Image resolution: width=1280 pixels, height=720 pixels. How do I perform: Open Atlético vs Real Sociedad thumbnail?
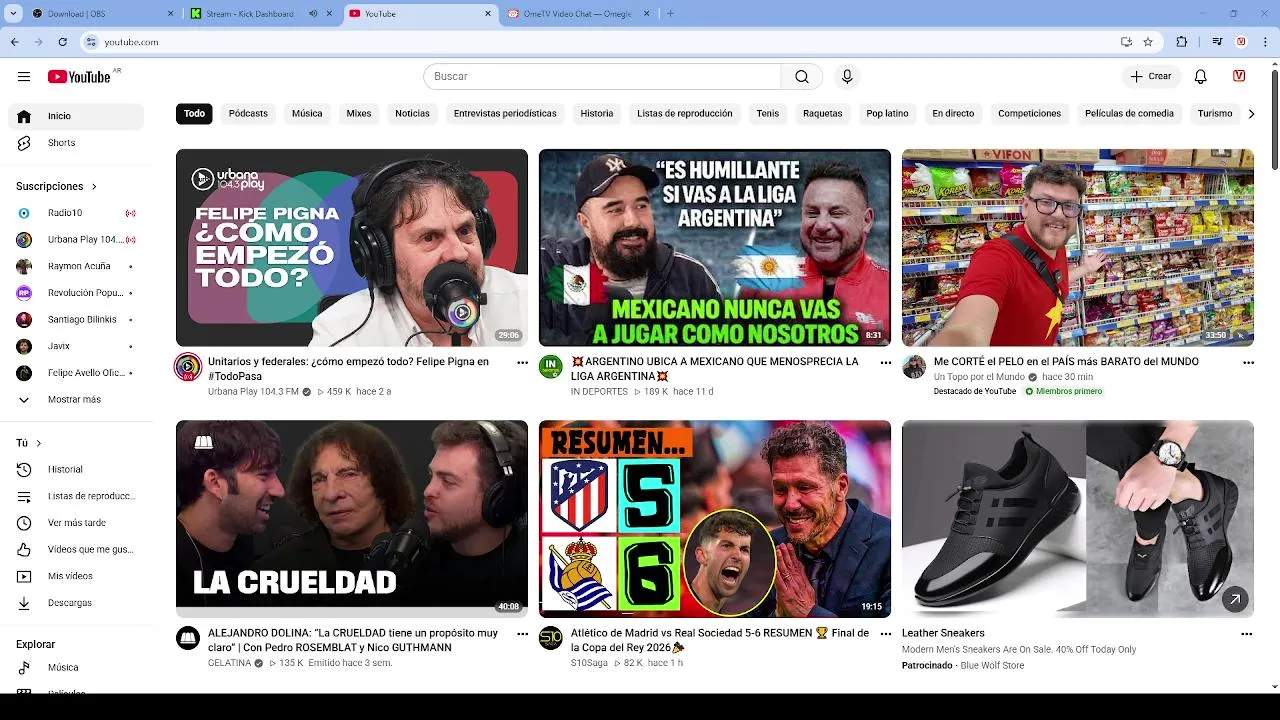click(715, 519)
